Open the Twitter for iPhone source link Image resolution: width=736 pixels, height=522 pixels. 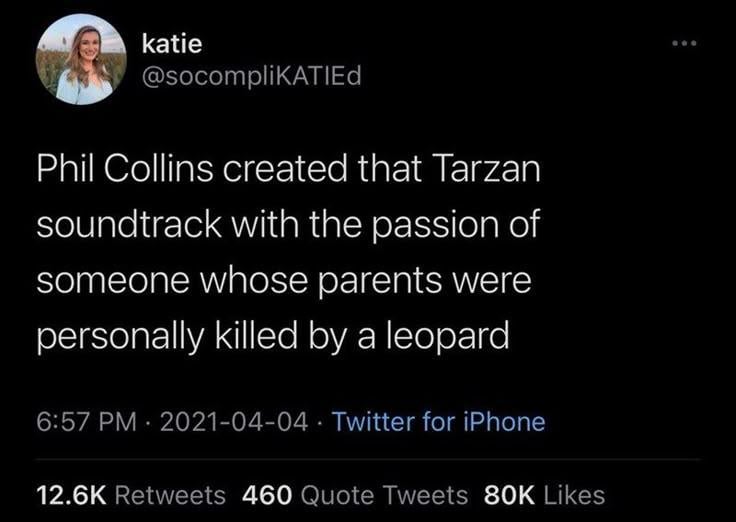click(438, 421)
